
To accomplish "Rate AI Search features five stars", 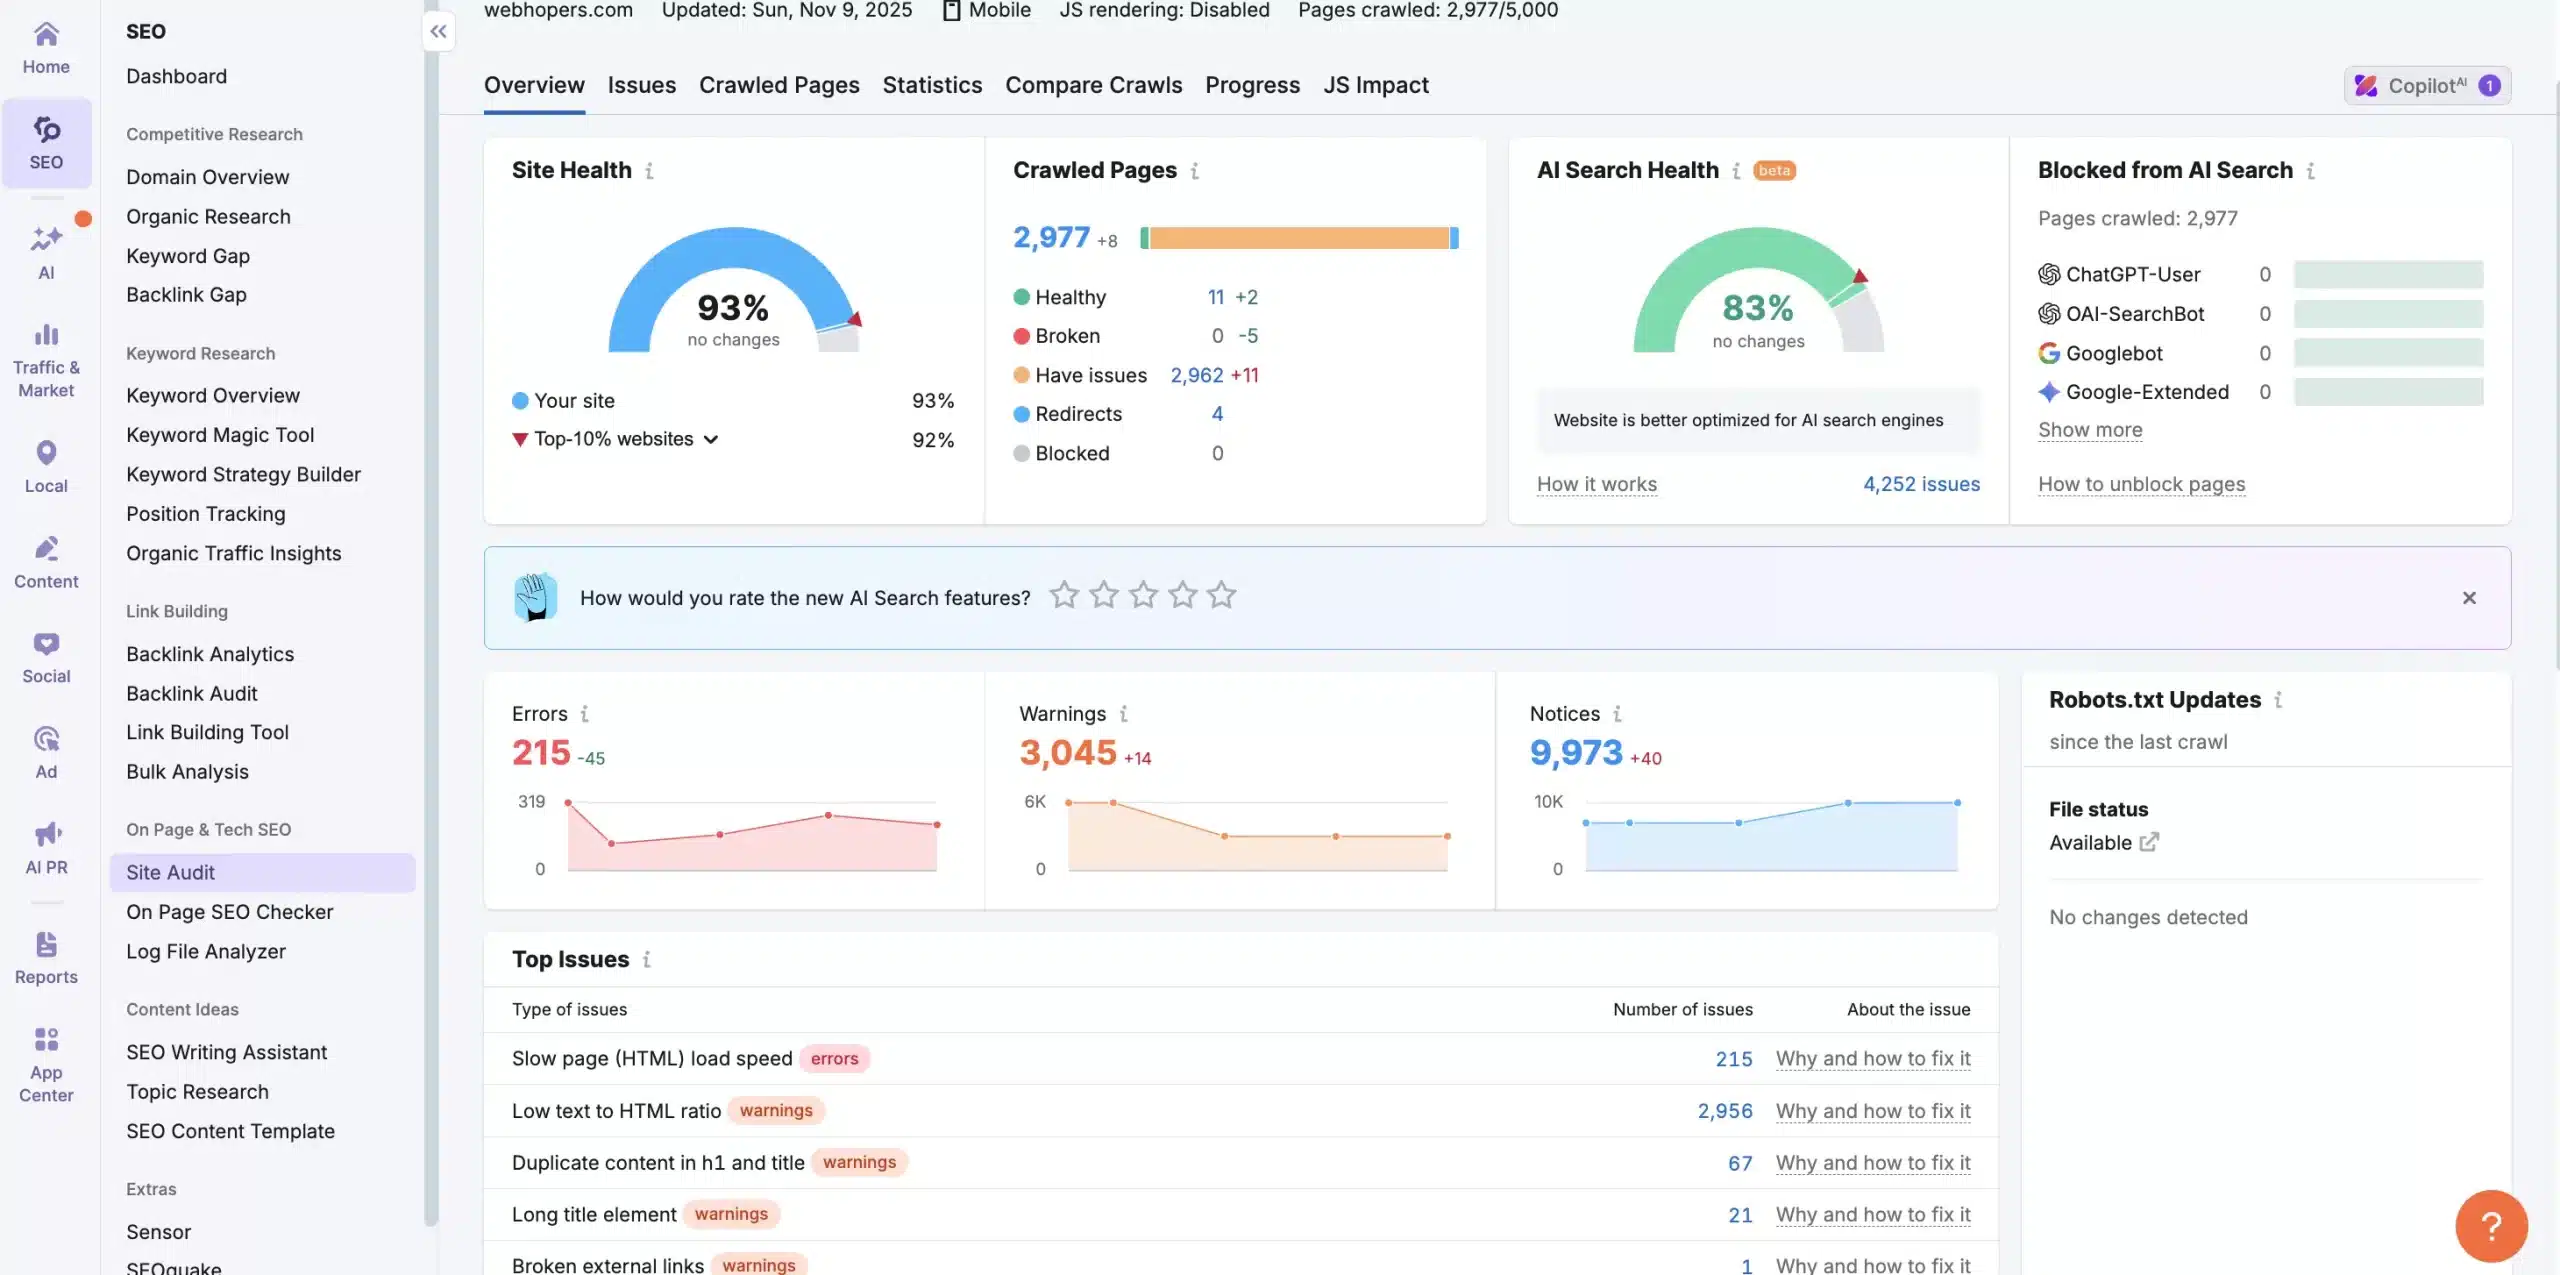I will 1222,596.
